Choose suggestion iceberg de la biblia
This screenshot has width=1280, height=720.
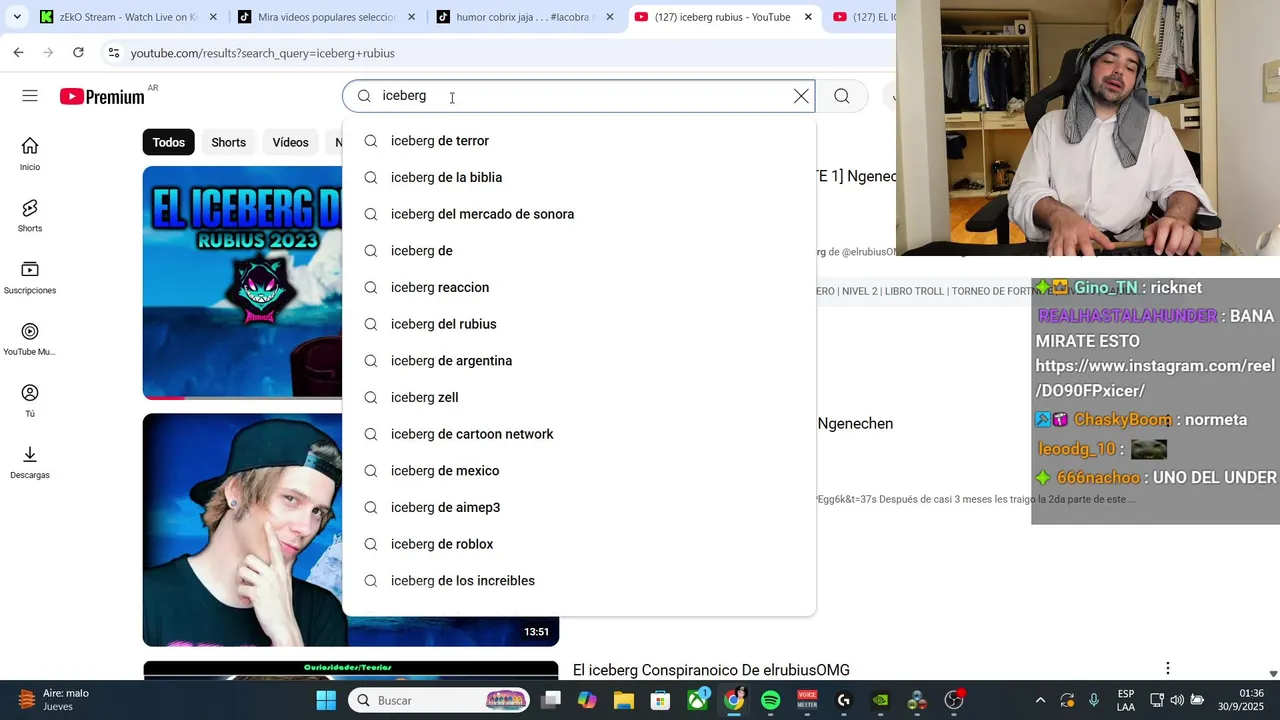(x=579, y=177)
